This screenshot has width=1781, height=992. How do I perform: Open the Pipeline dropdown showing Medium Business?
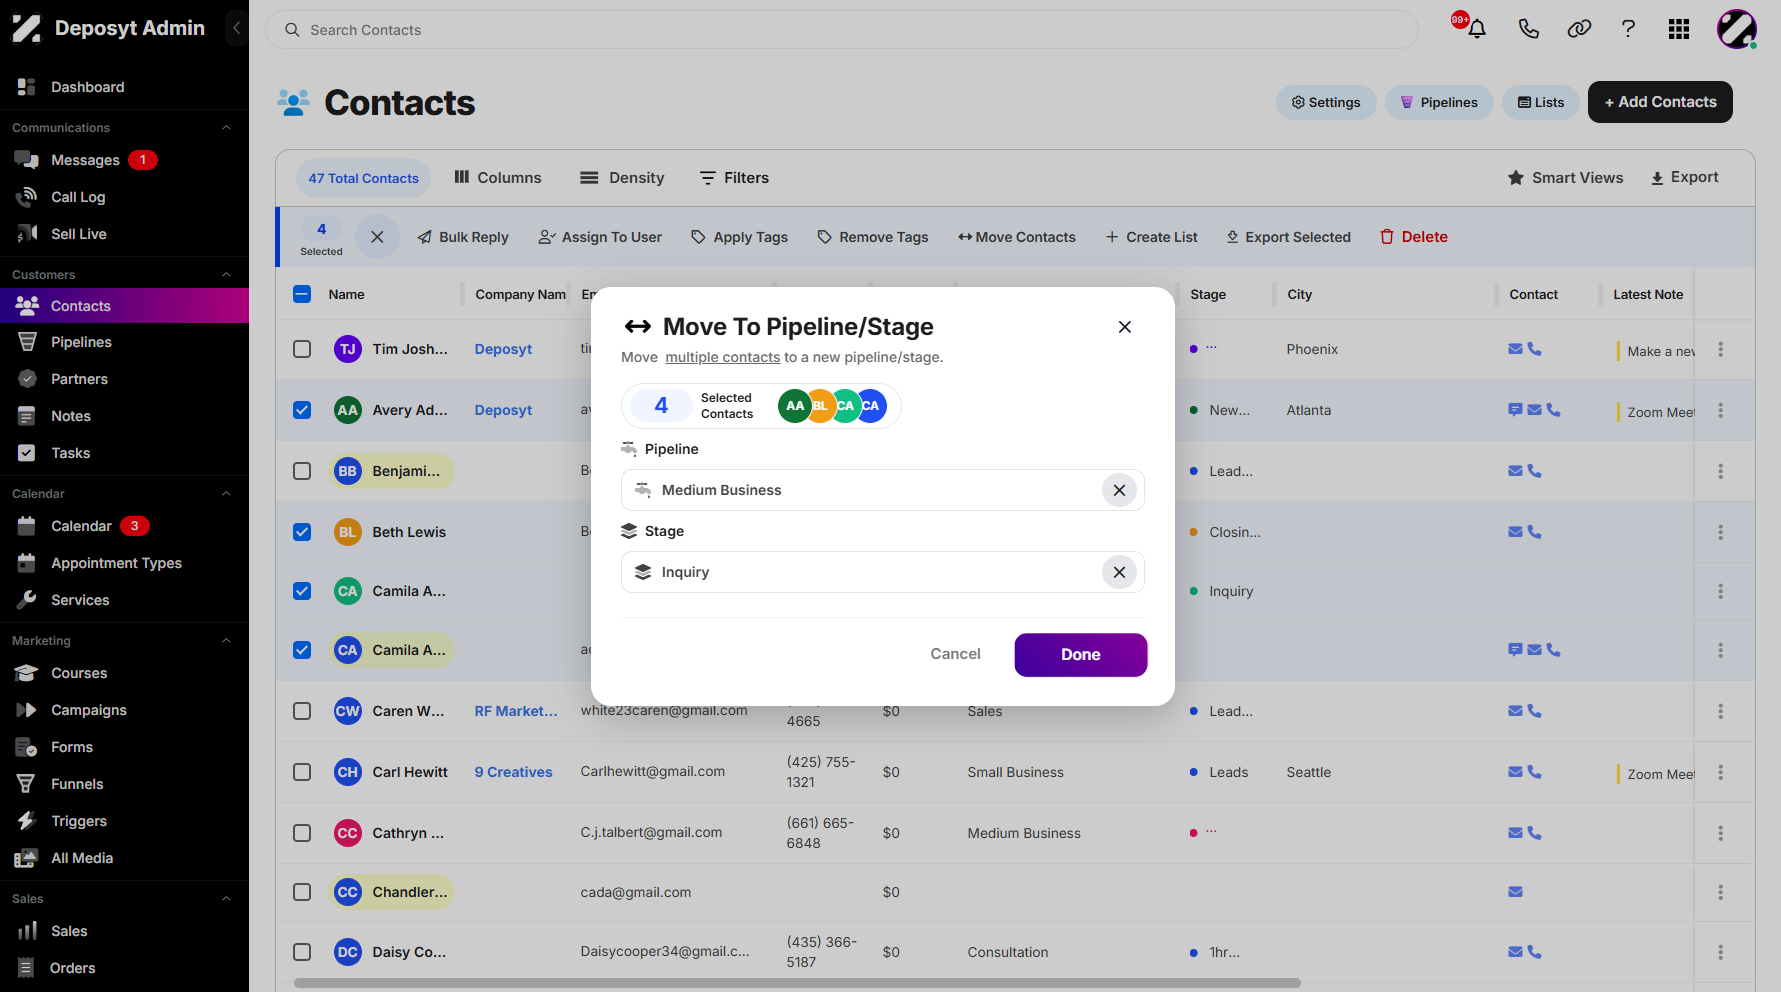883,490
